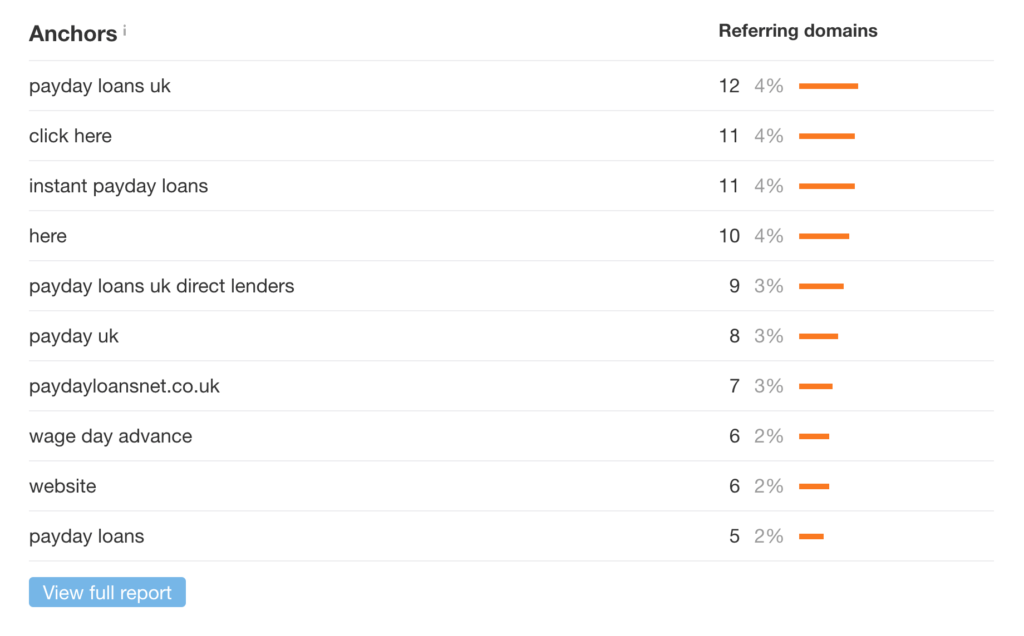The image size is (1024, 636).
Task: Click domain count 7 for paydayloansnet.co.uk
Action: pyautogui.click(x=734, y=386)
